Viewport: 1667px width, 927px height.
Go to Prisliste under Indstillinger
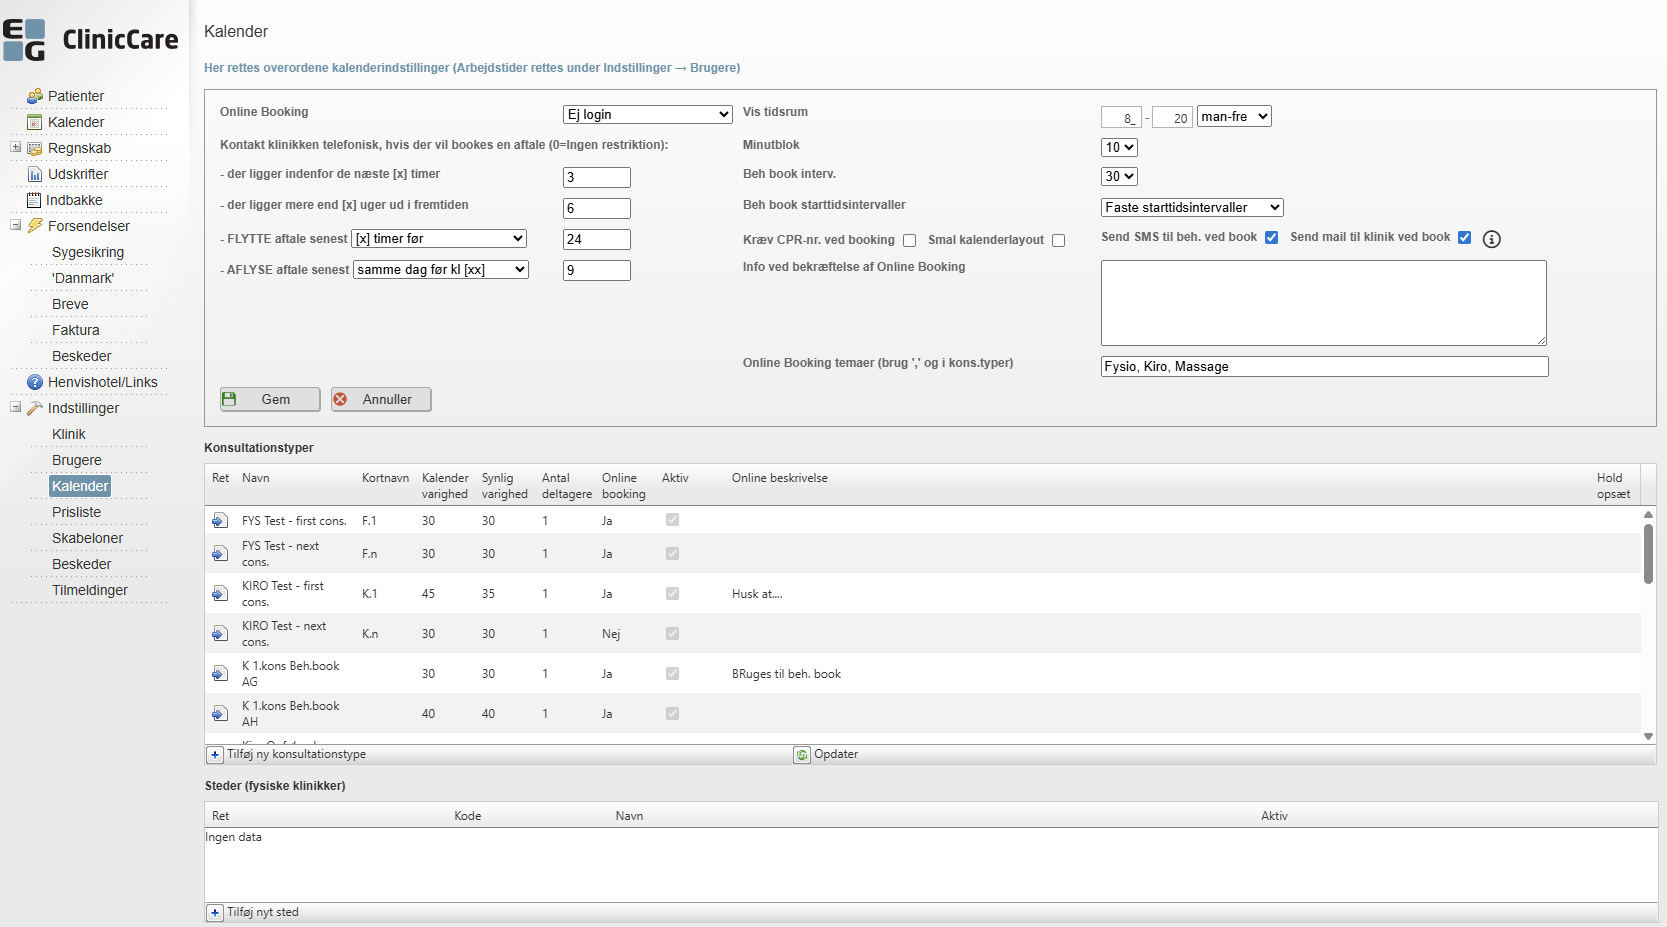click(x=76, y=512)
